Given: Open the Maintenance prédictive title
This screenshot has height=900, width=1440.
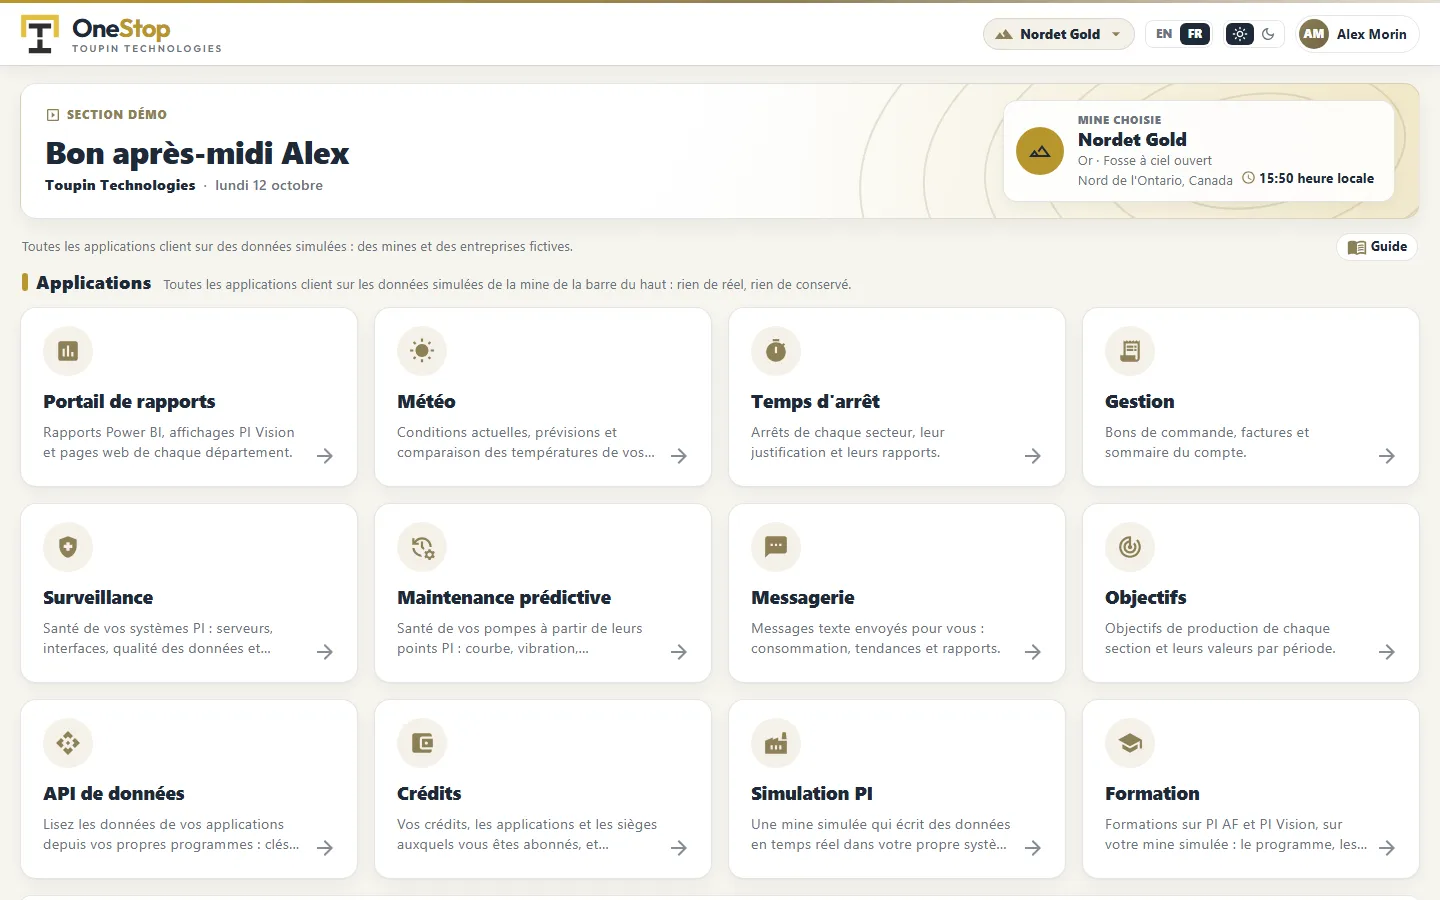Looking at the screenshot, I should pos(504,597).
